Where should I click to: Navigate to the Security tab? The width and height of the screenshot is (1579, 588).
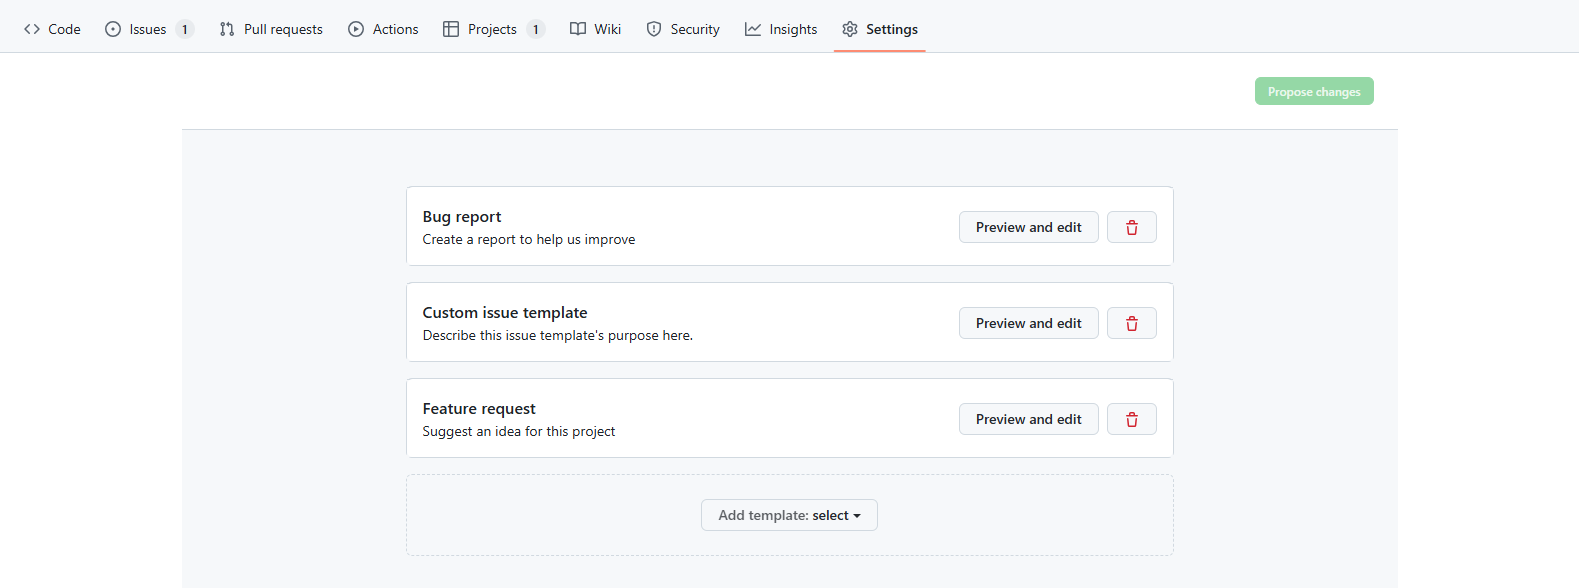tap(683, 29)
